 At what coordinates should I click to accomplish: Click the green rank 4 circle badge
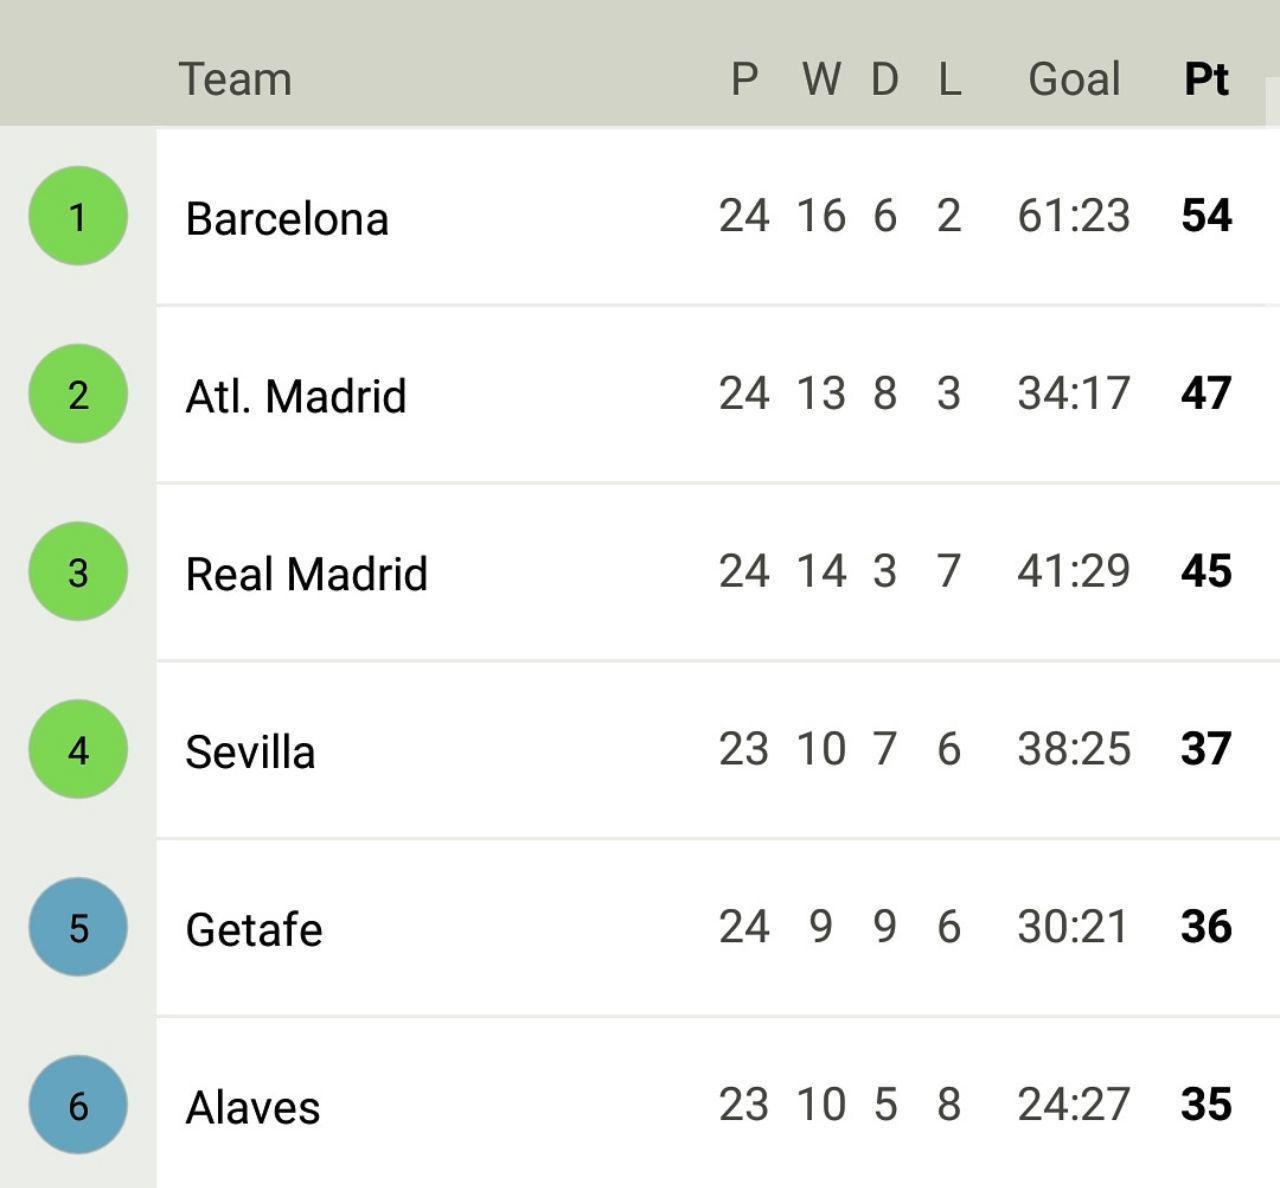(x=78, y=749)
